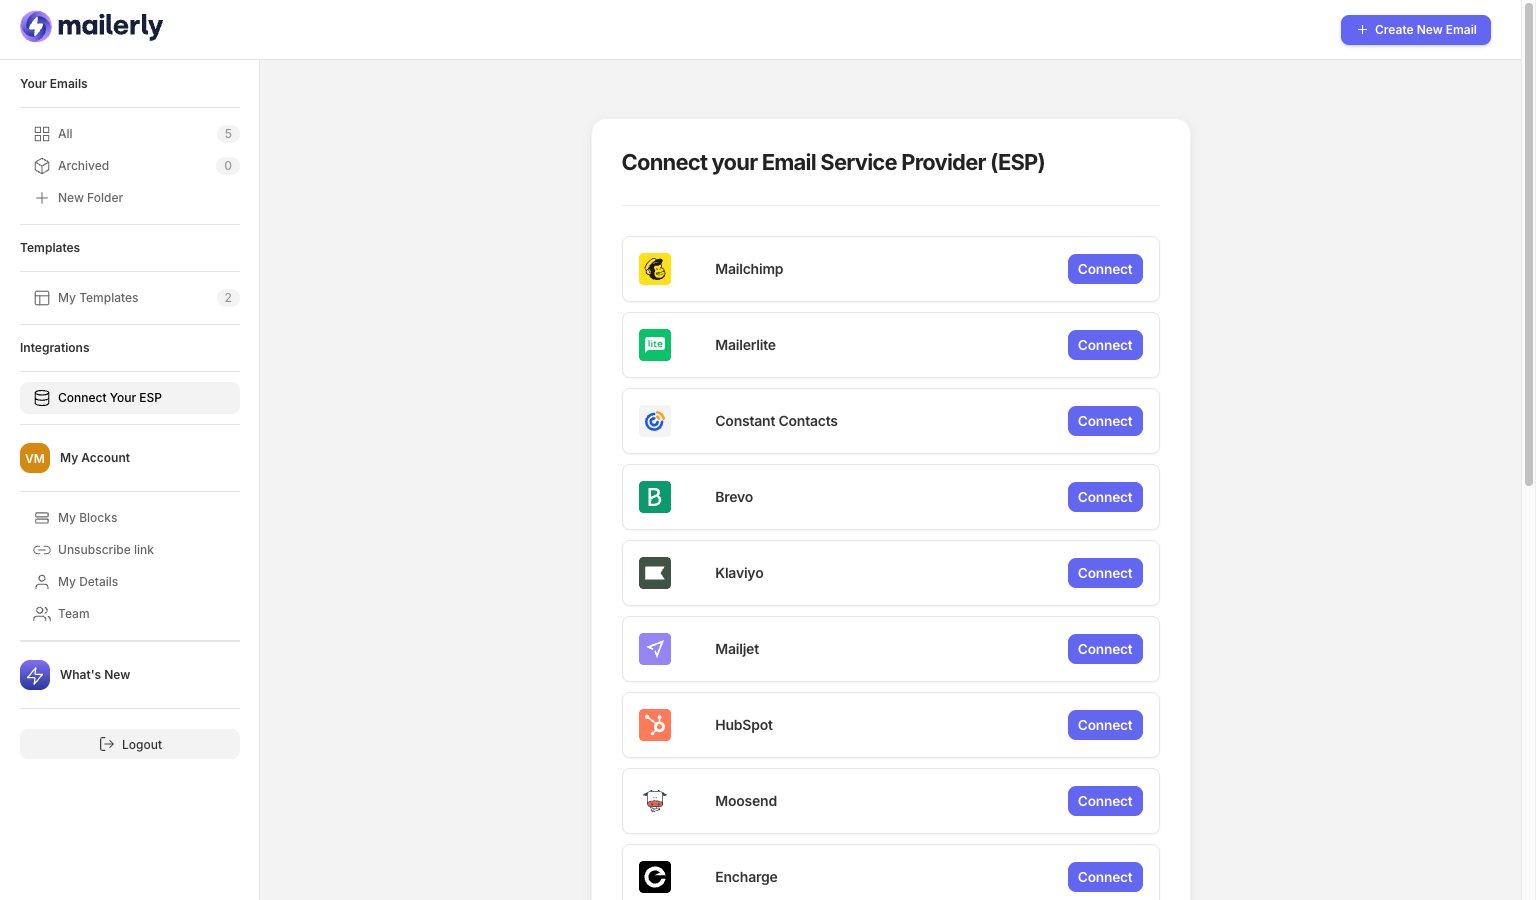Screen dimensions: 1536x900
Task: Click the Mailchimp monkey icon
Action: pyautogui.click(x=655, y=269)
